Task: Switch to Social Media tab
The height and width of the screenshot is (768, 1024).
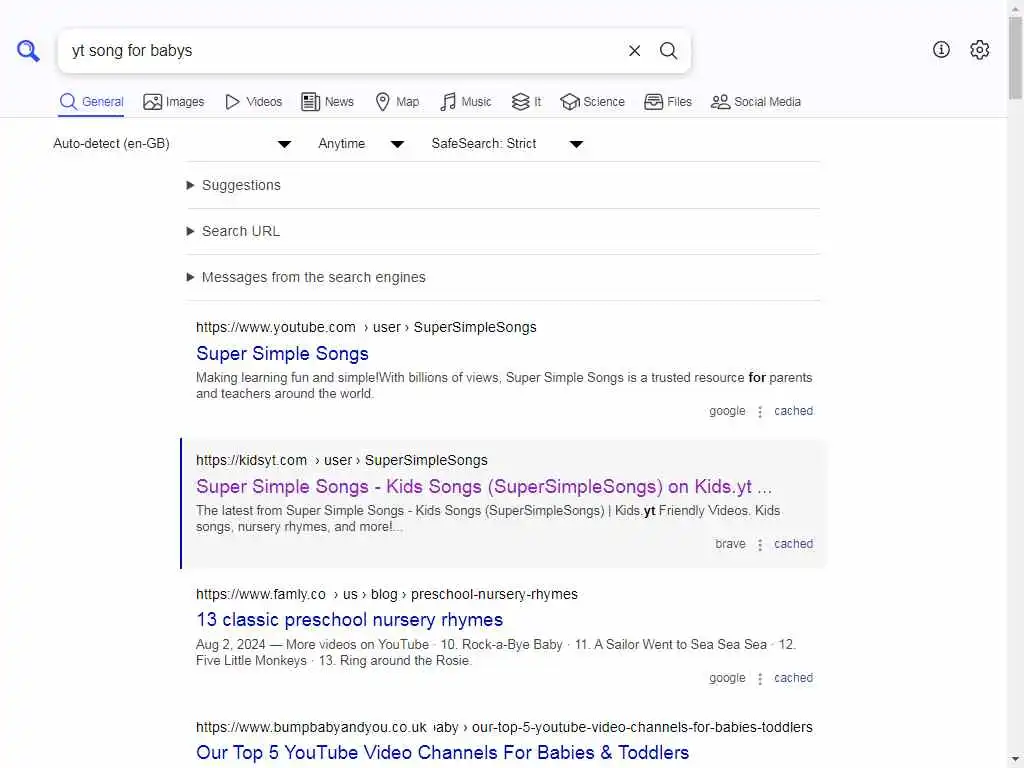Action: 756,102
